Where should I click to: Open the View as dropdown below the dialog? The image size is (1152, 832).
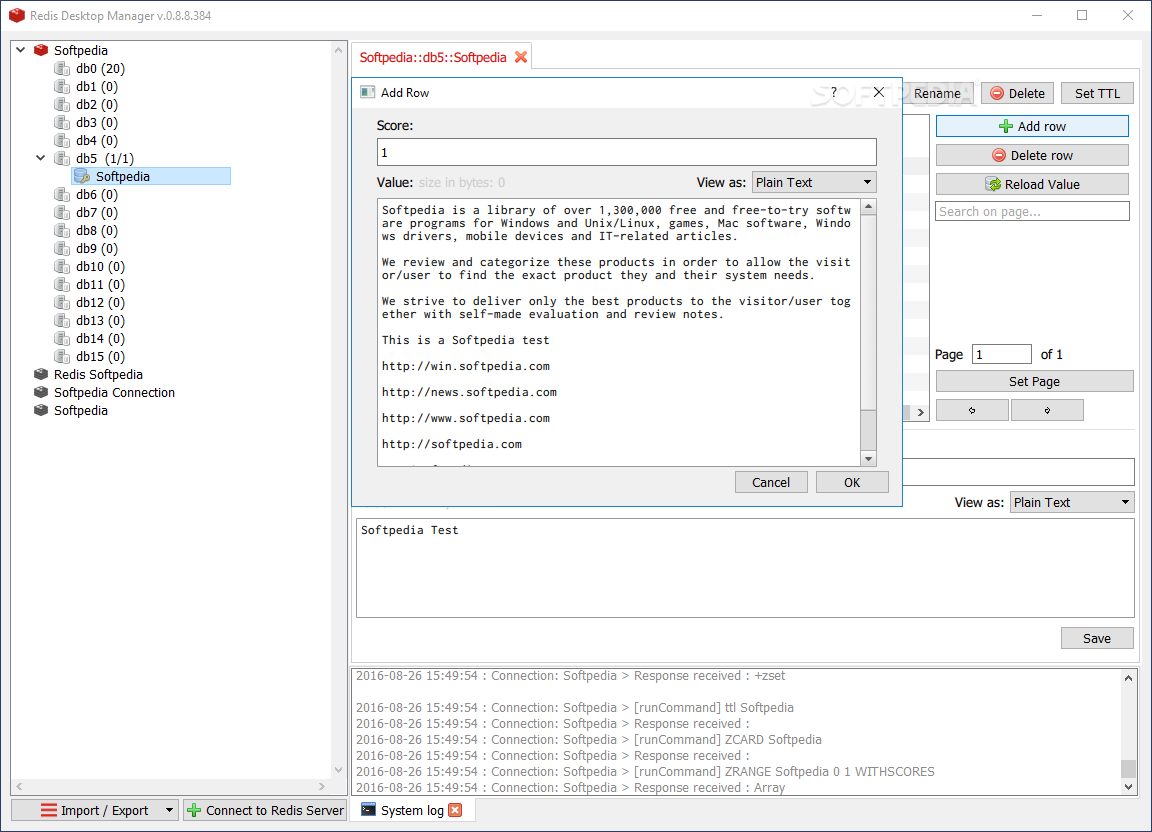tap(1072, 503)
